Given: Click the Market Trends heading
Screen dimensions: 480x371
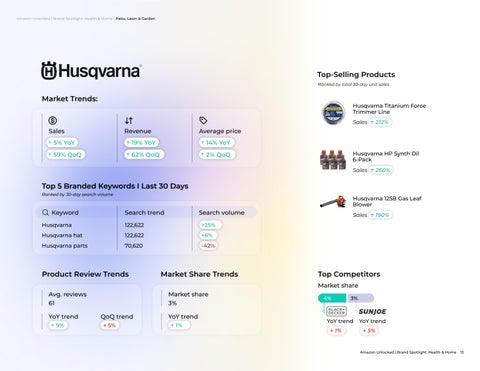Looking at the screenshot, I should coord(70,99).
